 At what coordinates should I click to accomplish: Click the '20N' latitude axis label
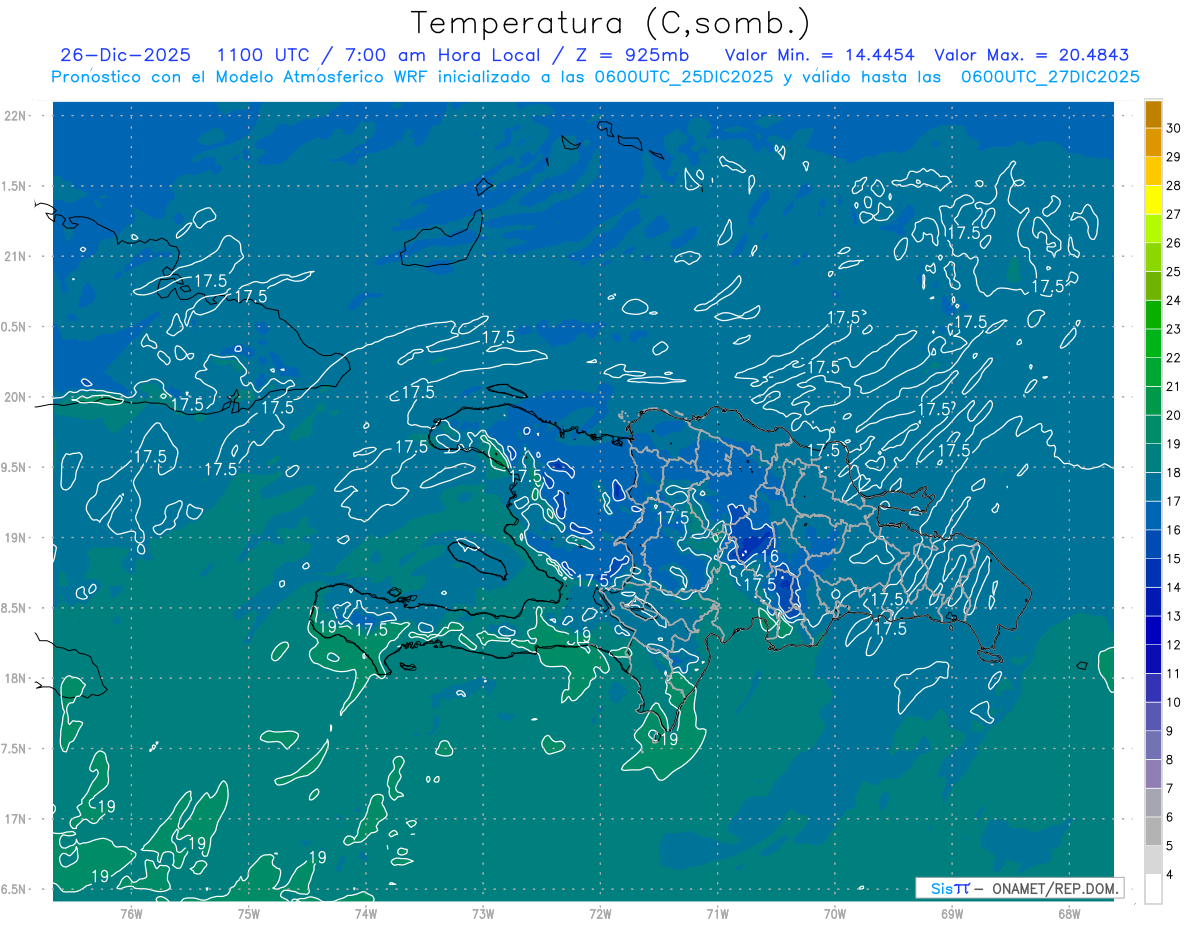pos(14,397)
